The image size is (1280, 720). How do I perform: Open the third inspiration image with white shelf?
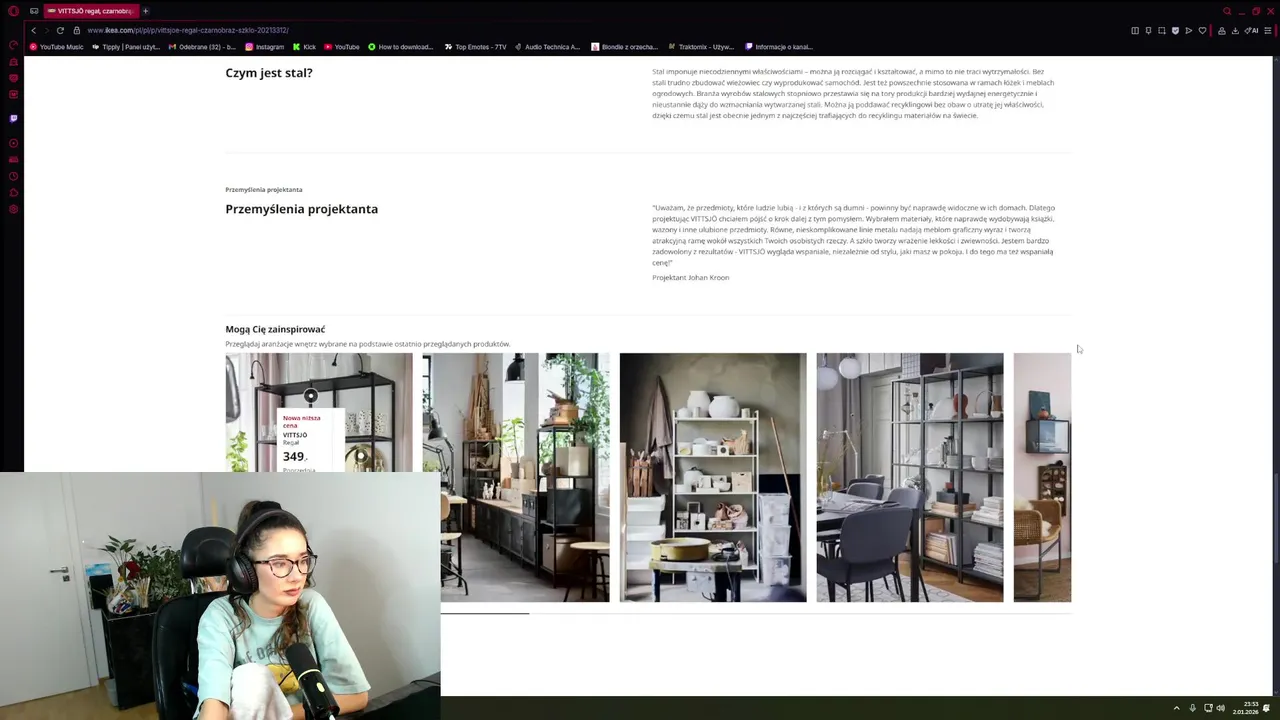tap(713, 477)
